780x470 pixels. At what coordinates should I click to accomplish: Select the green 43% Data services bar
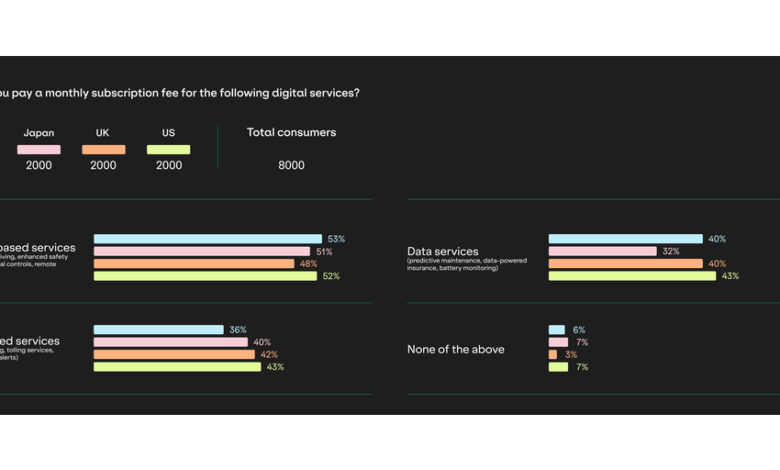632,276
